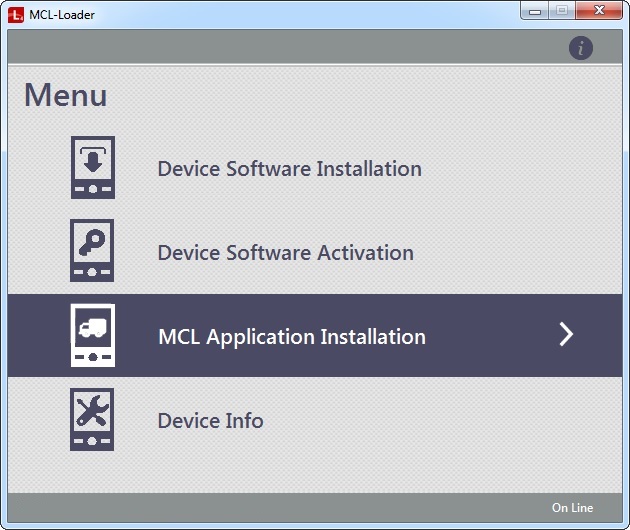Expand the chevron arrow on highlighted row
Screen dimensions: 630x530
click(566, 335)
